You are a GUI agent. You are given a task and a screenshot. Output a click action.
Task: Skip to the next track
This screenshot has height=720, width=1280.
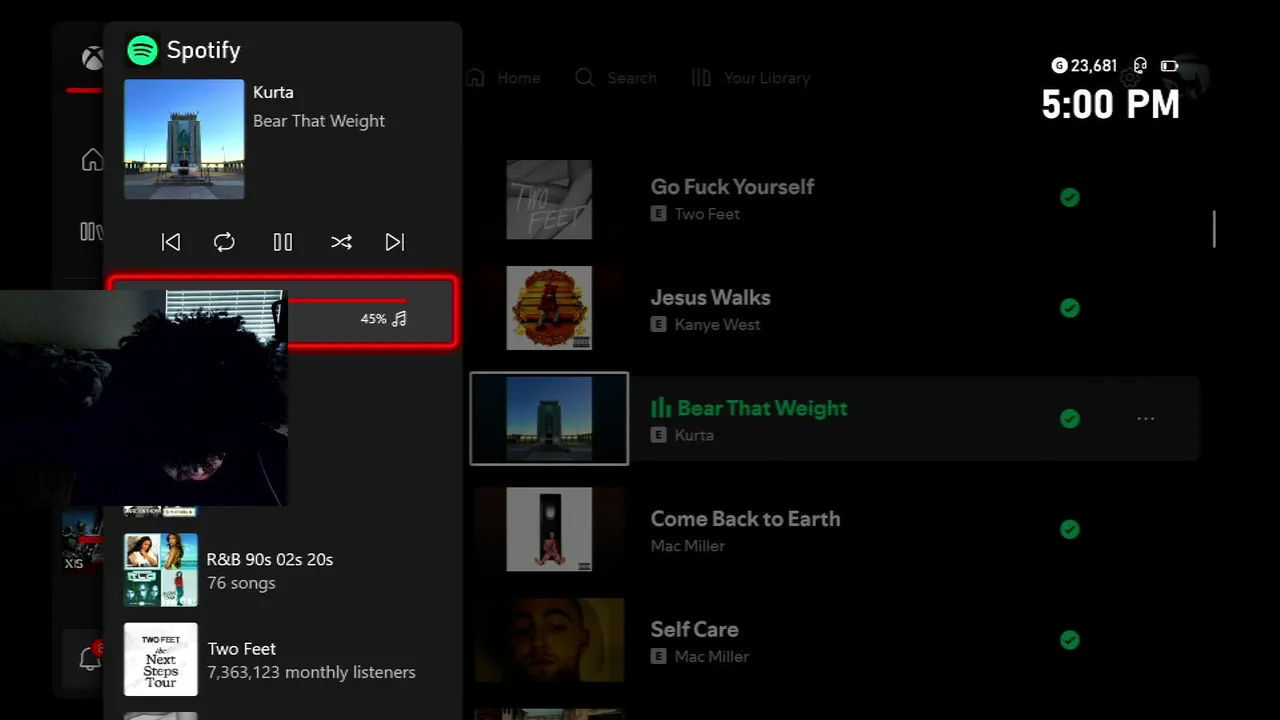(395, 242)
